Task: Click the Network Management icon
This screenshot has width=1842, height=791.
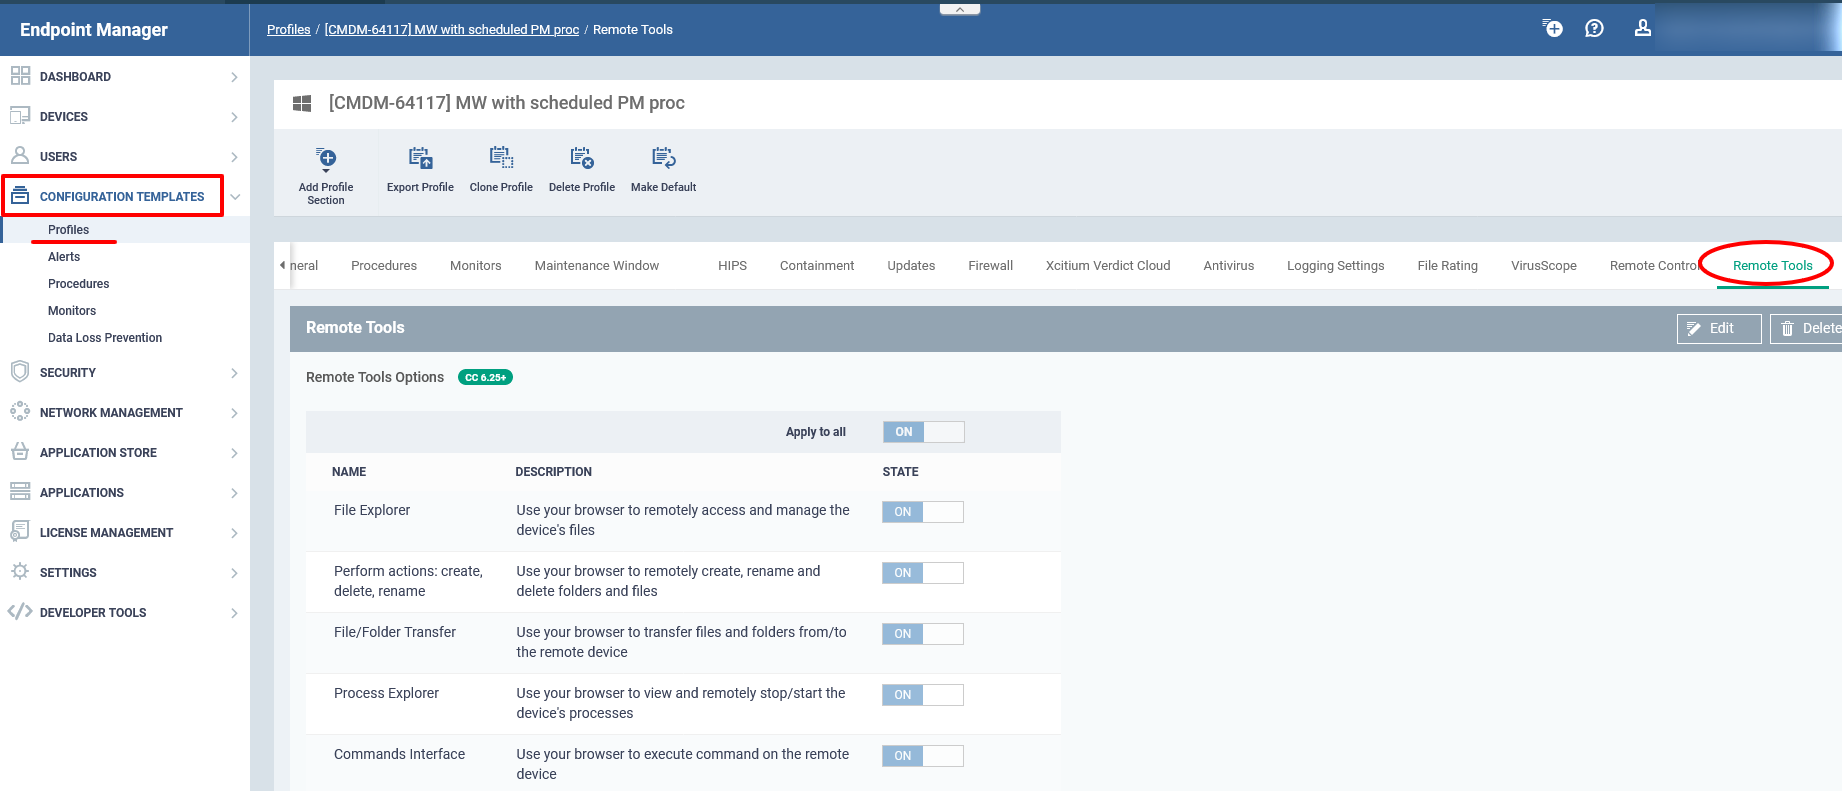Action: (x=20, y=412)
